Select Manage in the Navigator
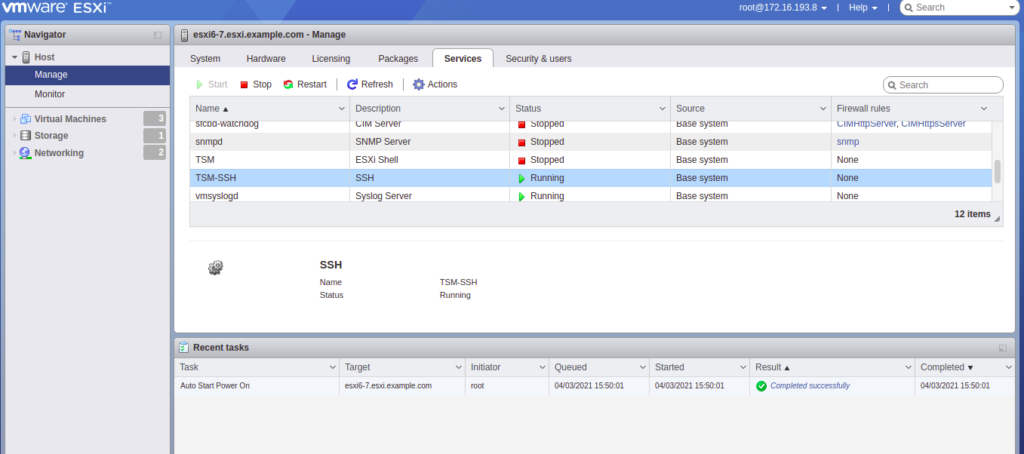The height and width of the screenshot is (454, 1024). coord(87,75)
